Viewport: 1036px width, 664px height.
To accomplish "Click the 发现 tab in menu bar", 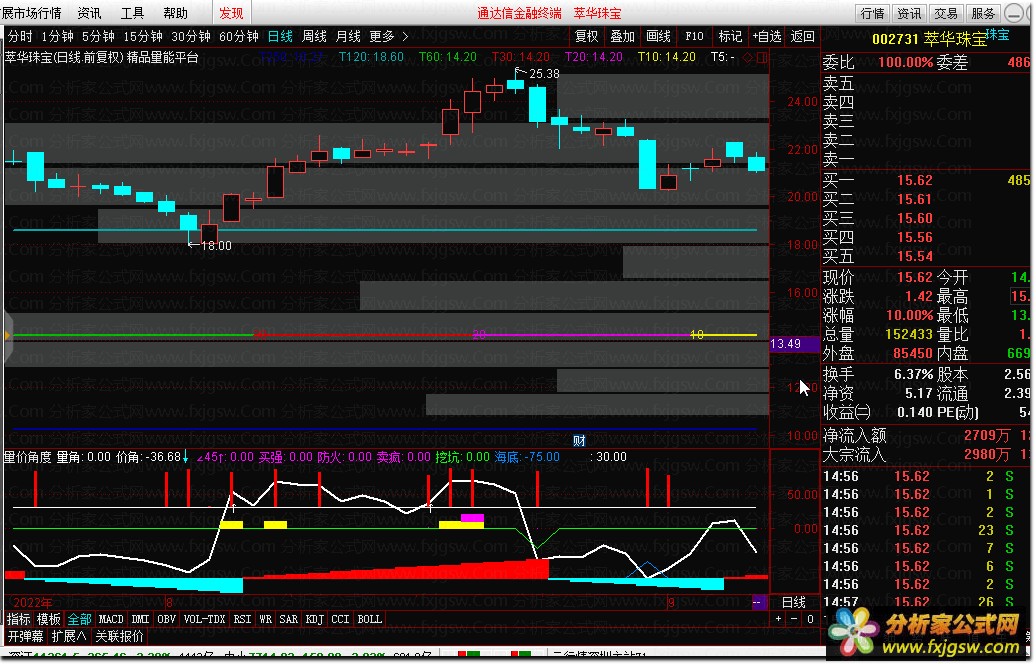I will click(231, 13).
